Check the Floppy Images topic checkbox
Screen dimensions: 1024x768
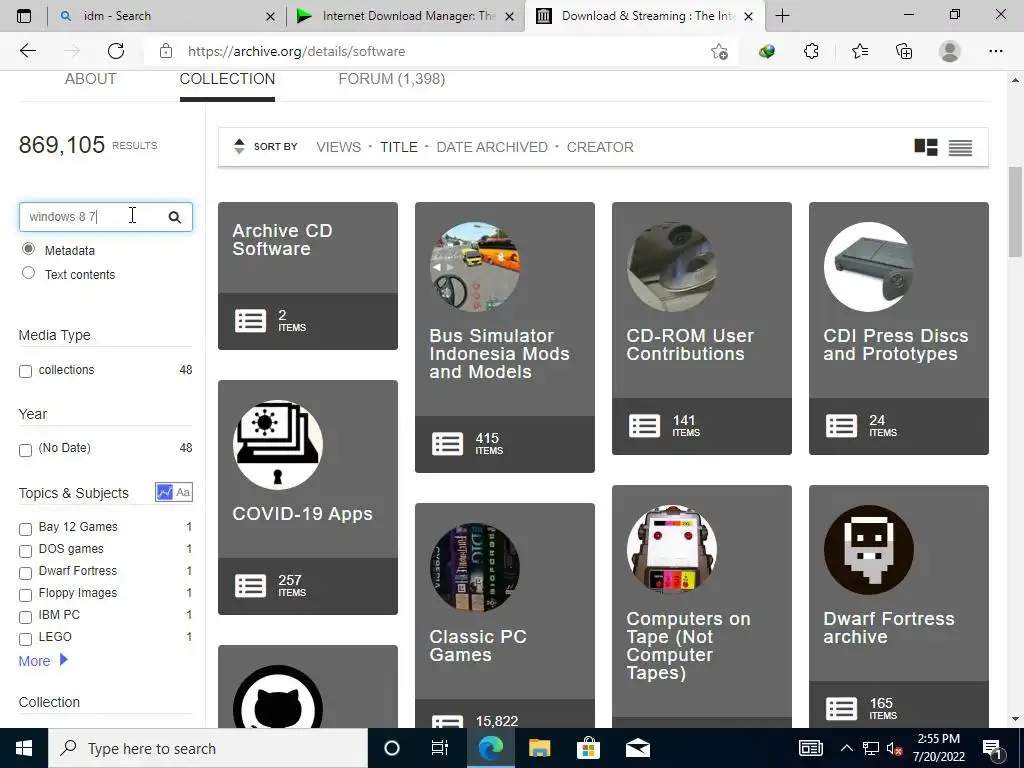[25, 595]
